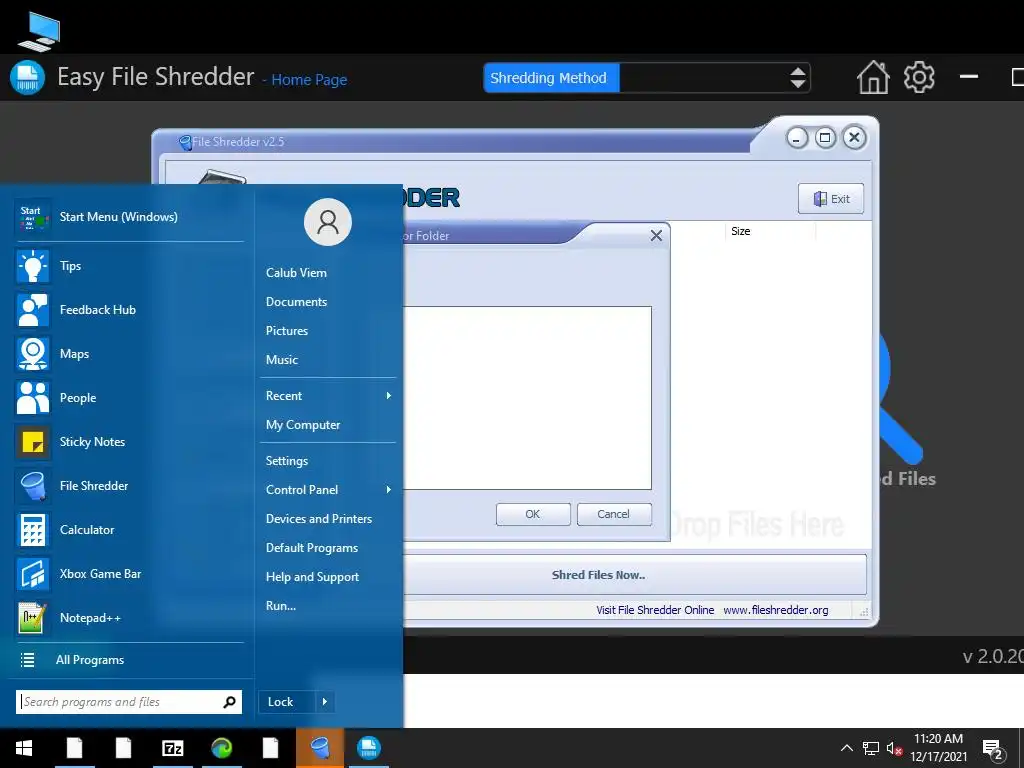1024x768 pixels.
Task: Click the File Shredder v2.5 title icon
Action: pyautogui.click(x=185, y=142)
